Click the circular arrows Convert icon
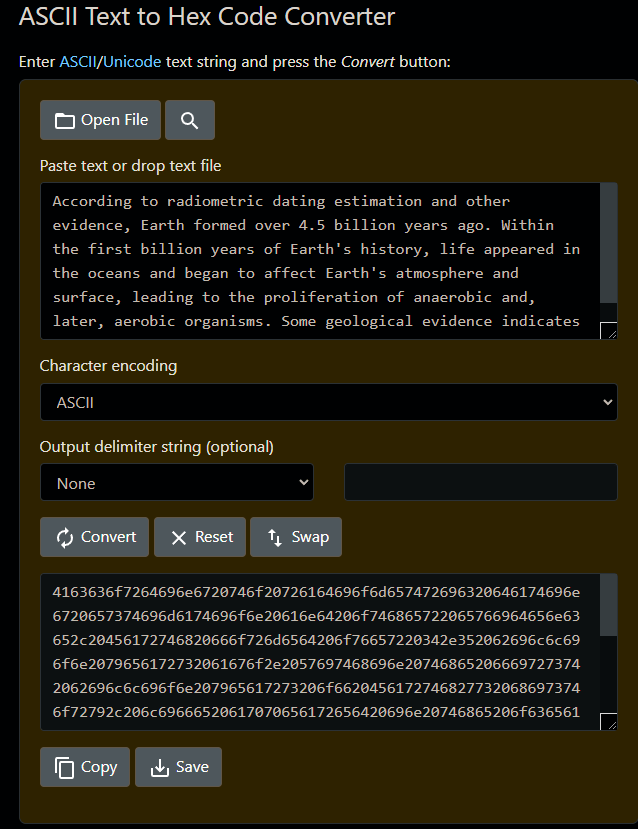Screen dimensions: 638x829 tap(65, 537)
